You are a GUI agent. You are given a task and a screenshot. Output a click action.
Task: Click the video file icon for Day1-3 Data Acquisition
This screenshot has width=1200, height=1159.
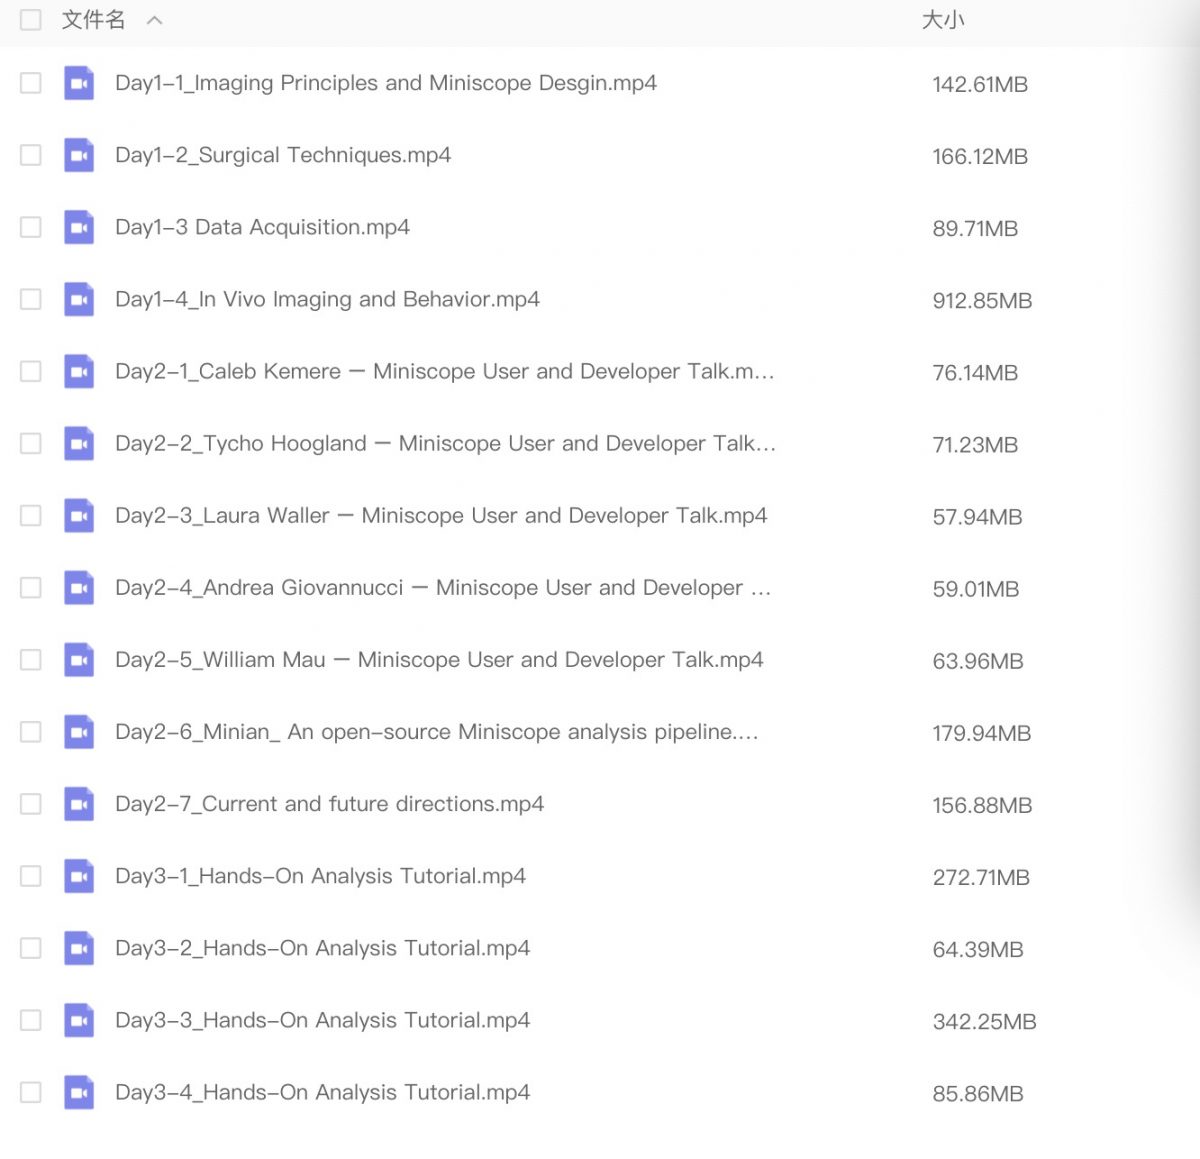click(79, 227)
